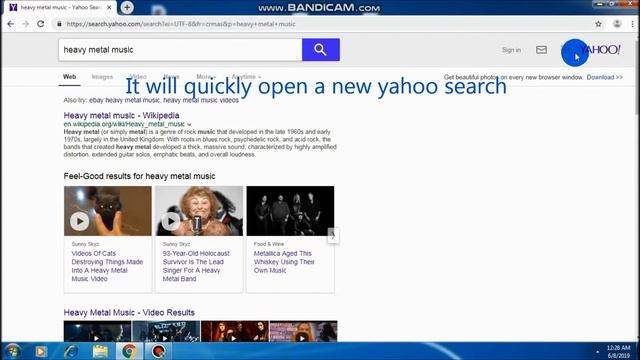640x360 pixels.
Task: Click the browser forward arrow
Action: click(25, 24)
